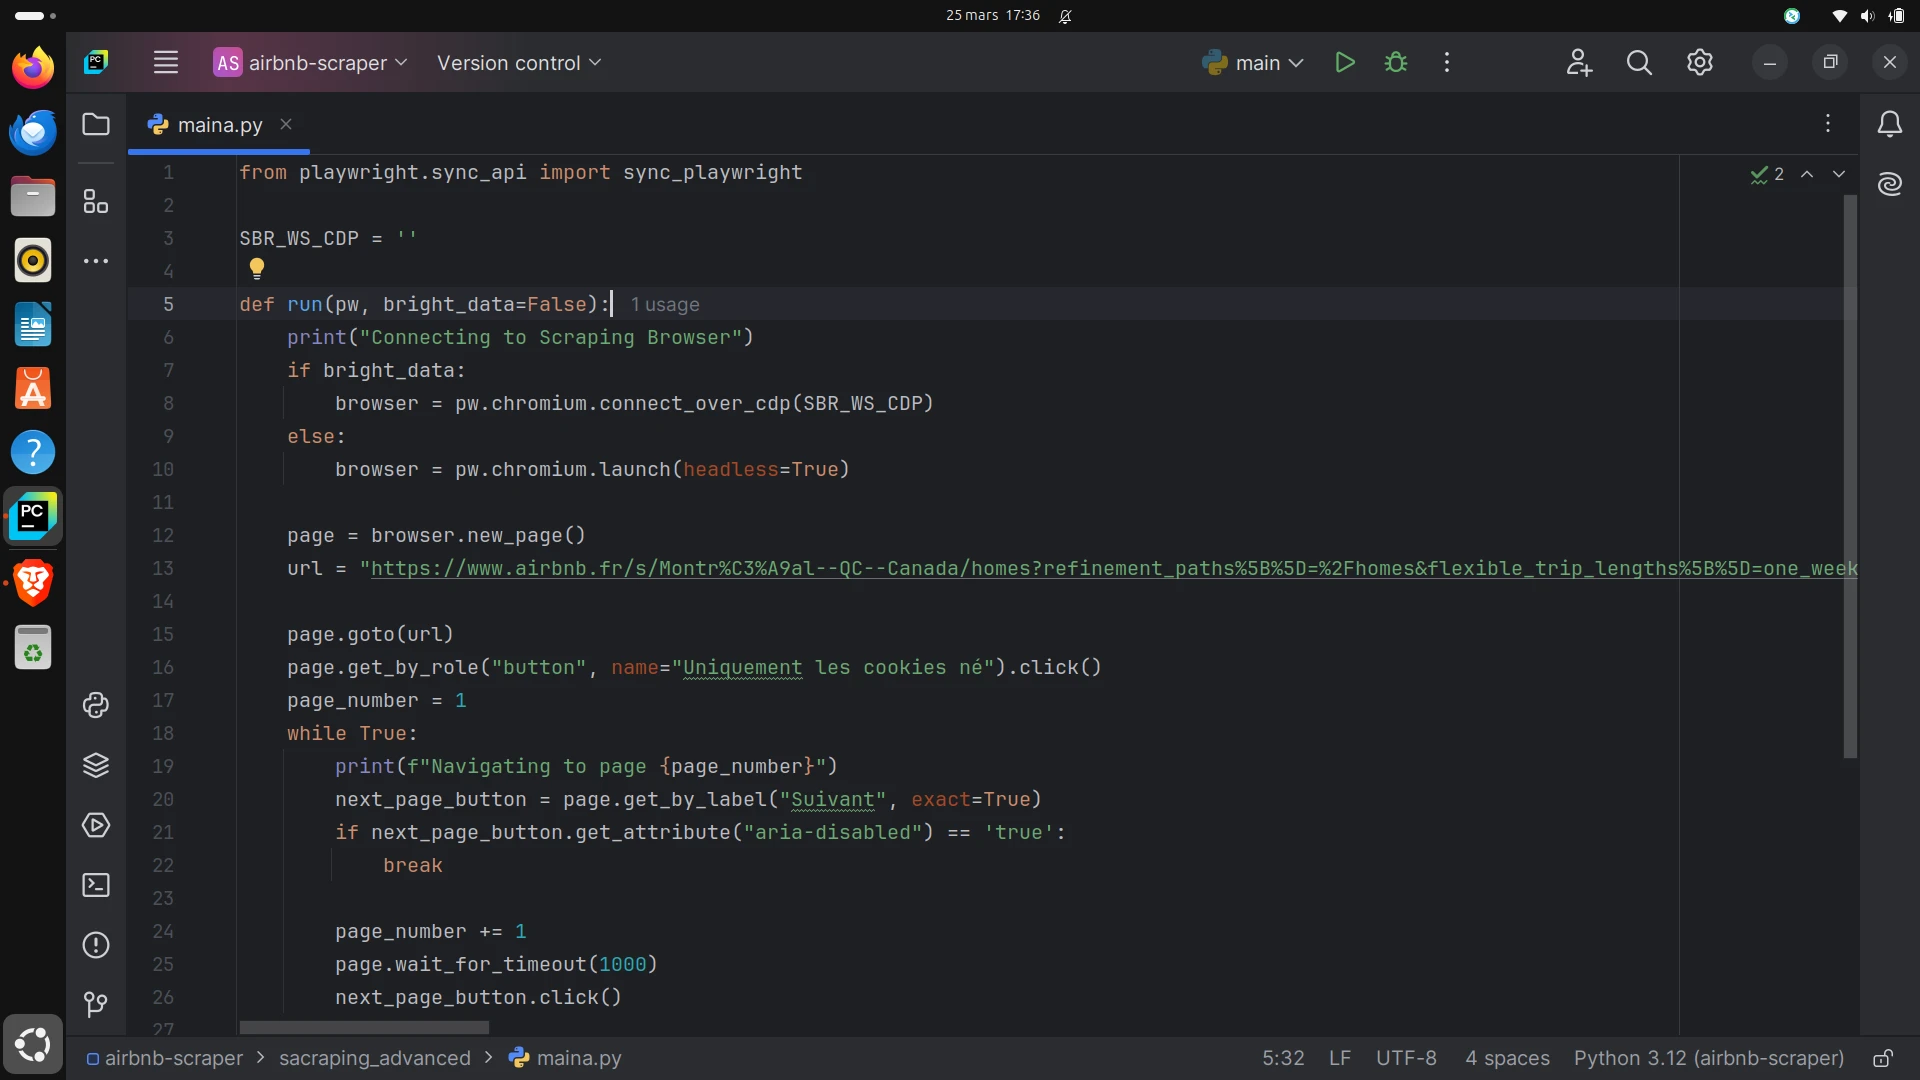
Task: Select the maina.py editor tab
Action: (219, 125)
